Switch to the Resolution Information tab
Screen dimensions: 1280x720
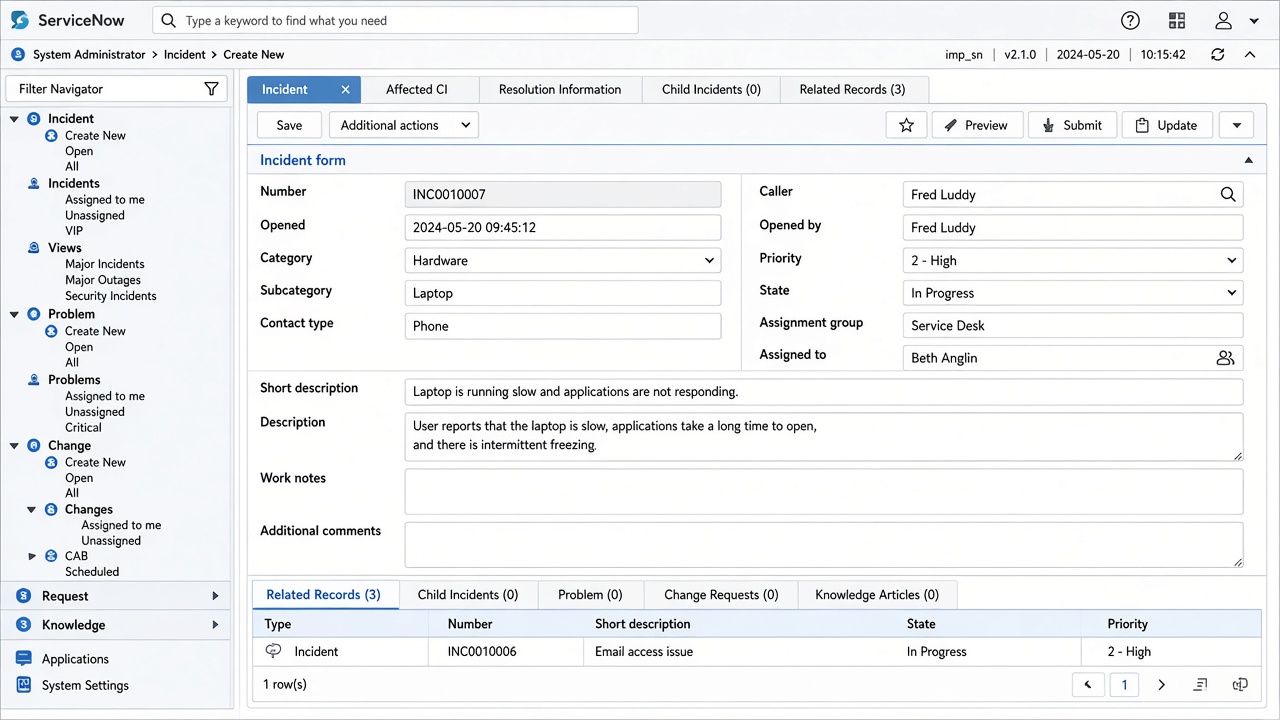click(560, 89)
